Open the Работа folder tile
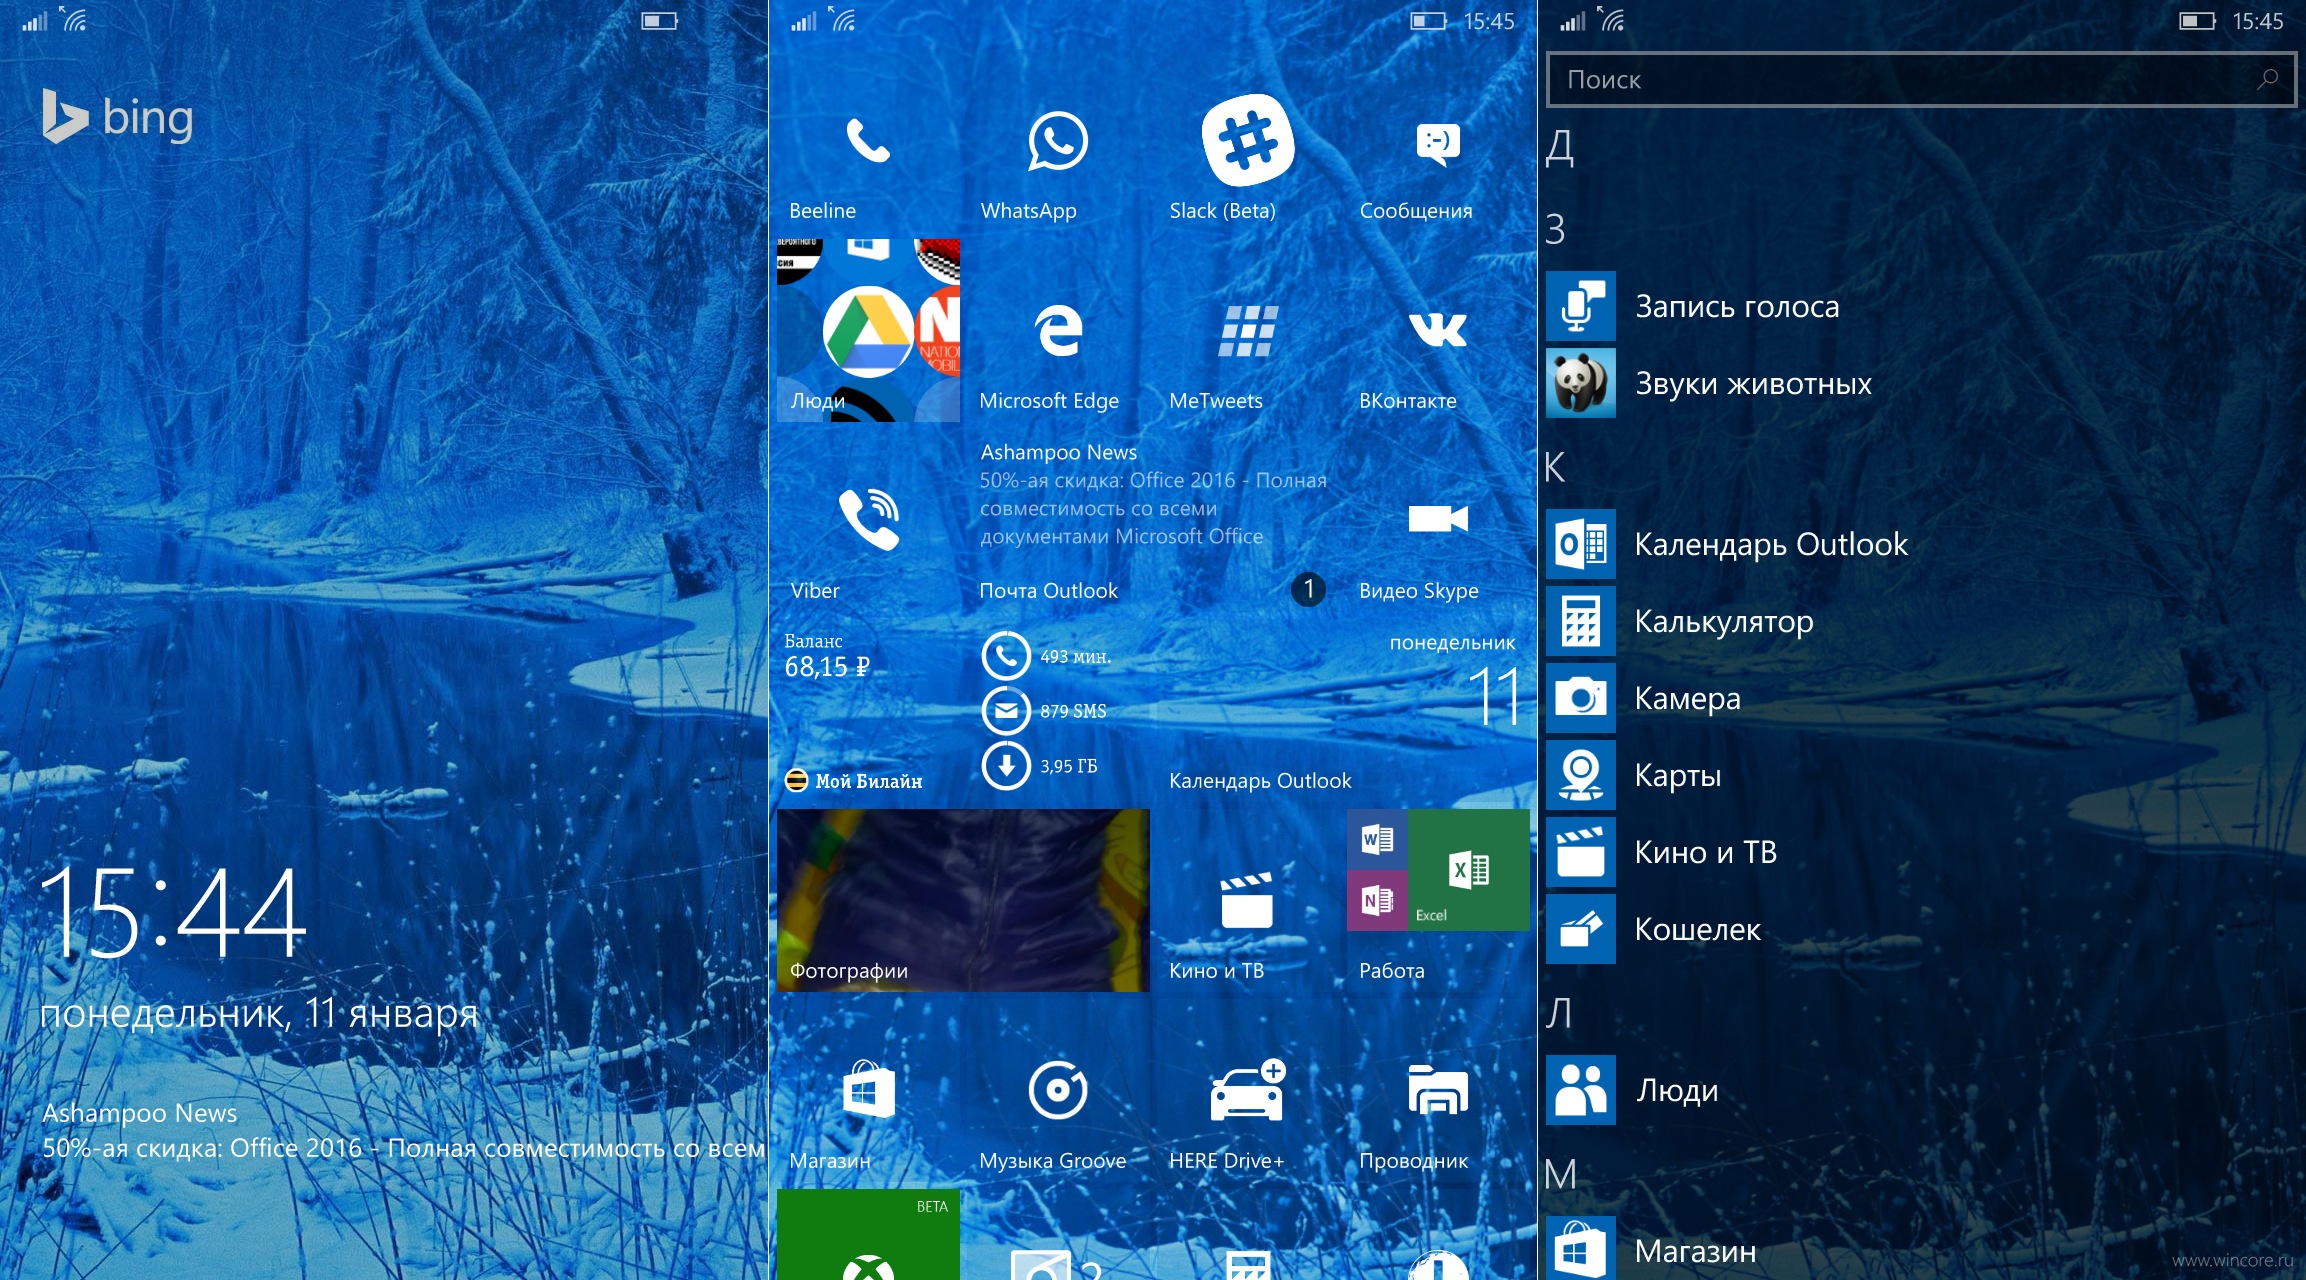 (1438, 900)
